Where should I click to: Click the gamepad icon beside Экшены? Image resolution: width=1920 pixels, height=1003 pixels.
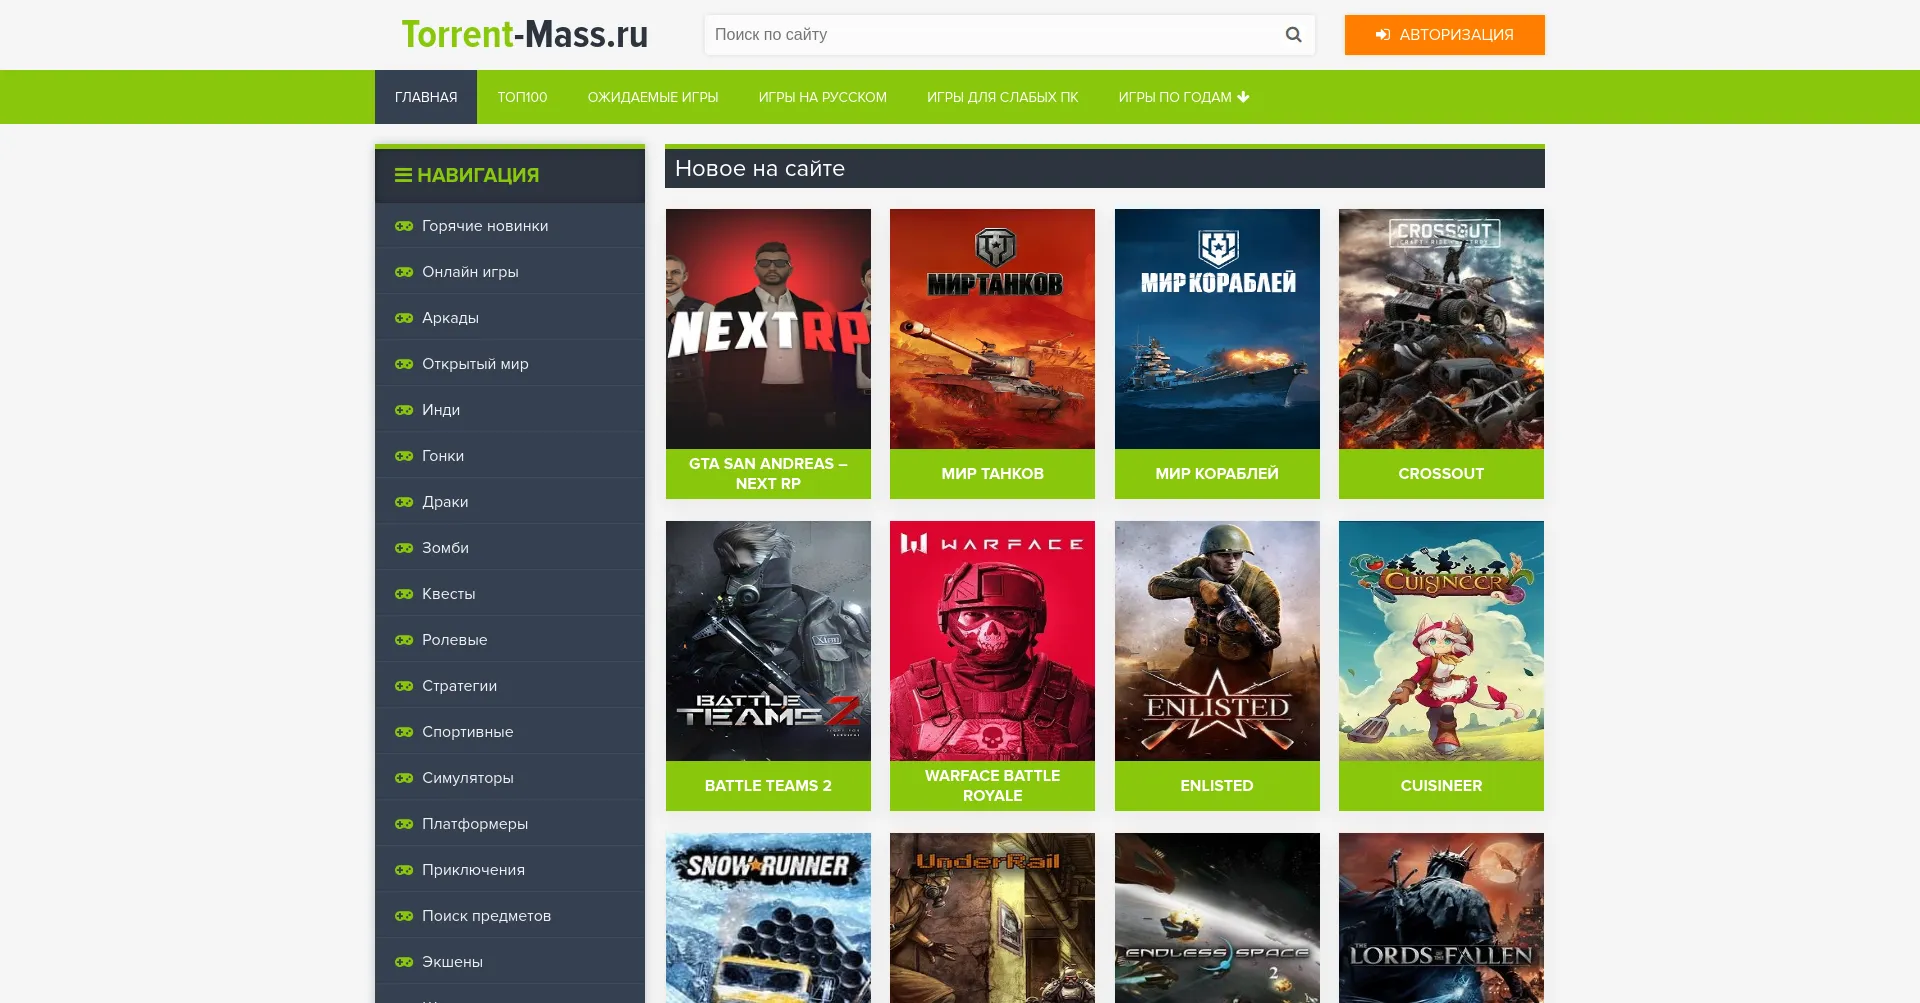[404, 962]
